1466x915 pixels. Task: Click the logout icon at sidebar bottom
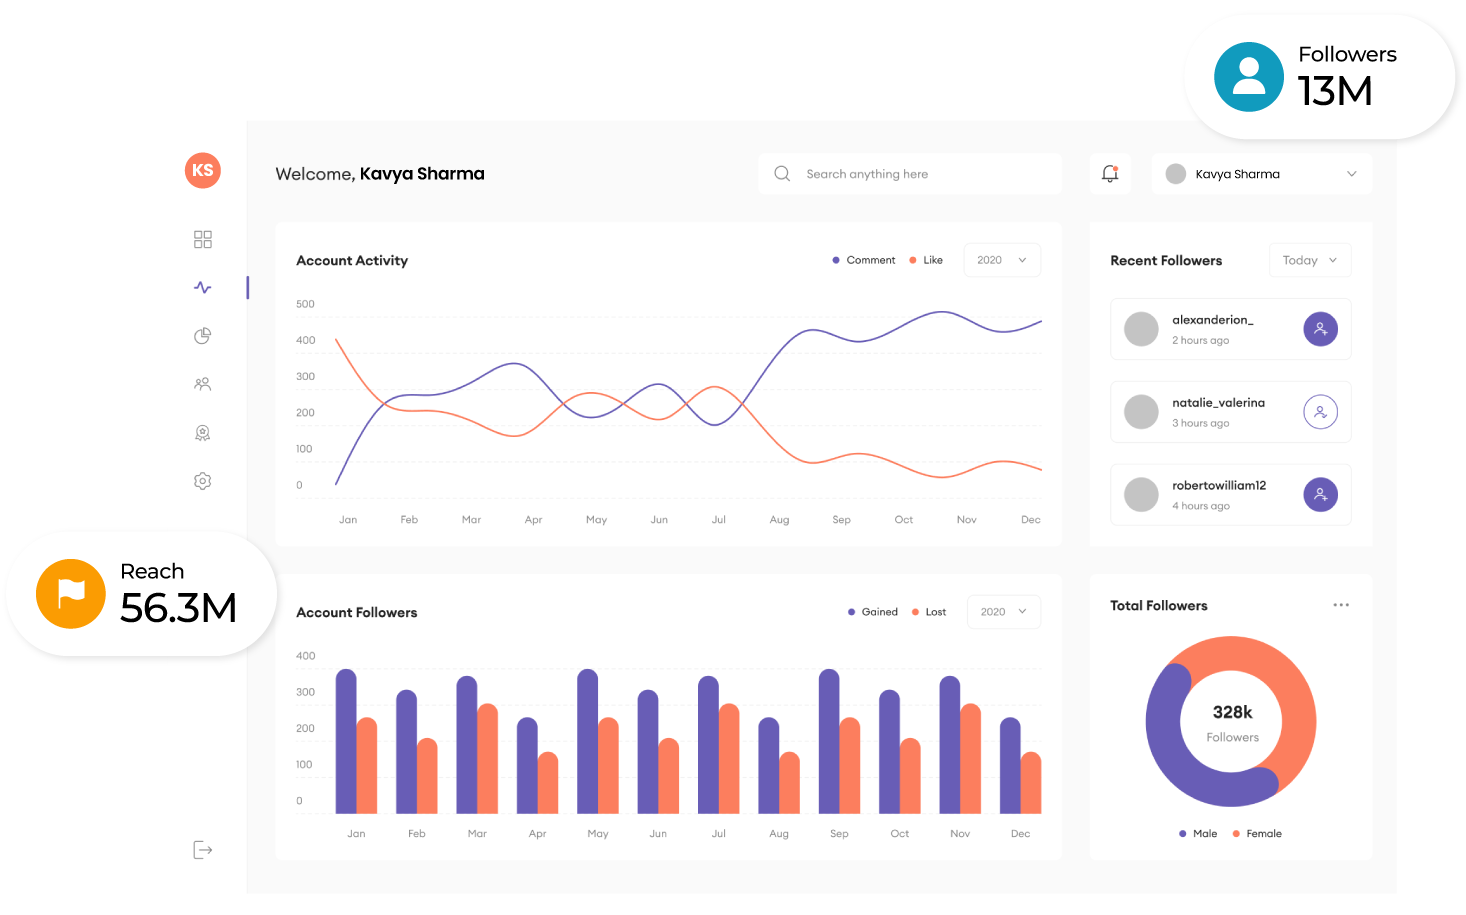(x=203, y=850)
